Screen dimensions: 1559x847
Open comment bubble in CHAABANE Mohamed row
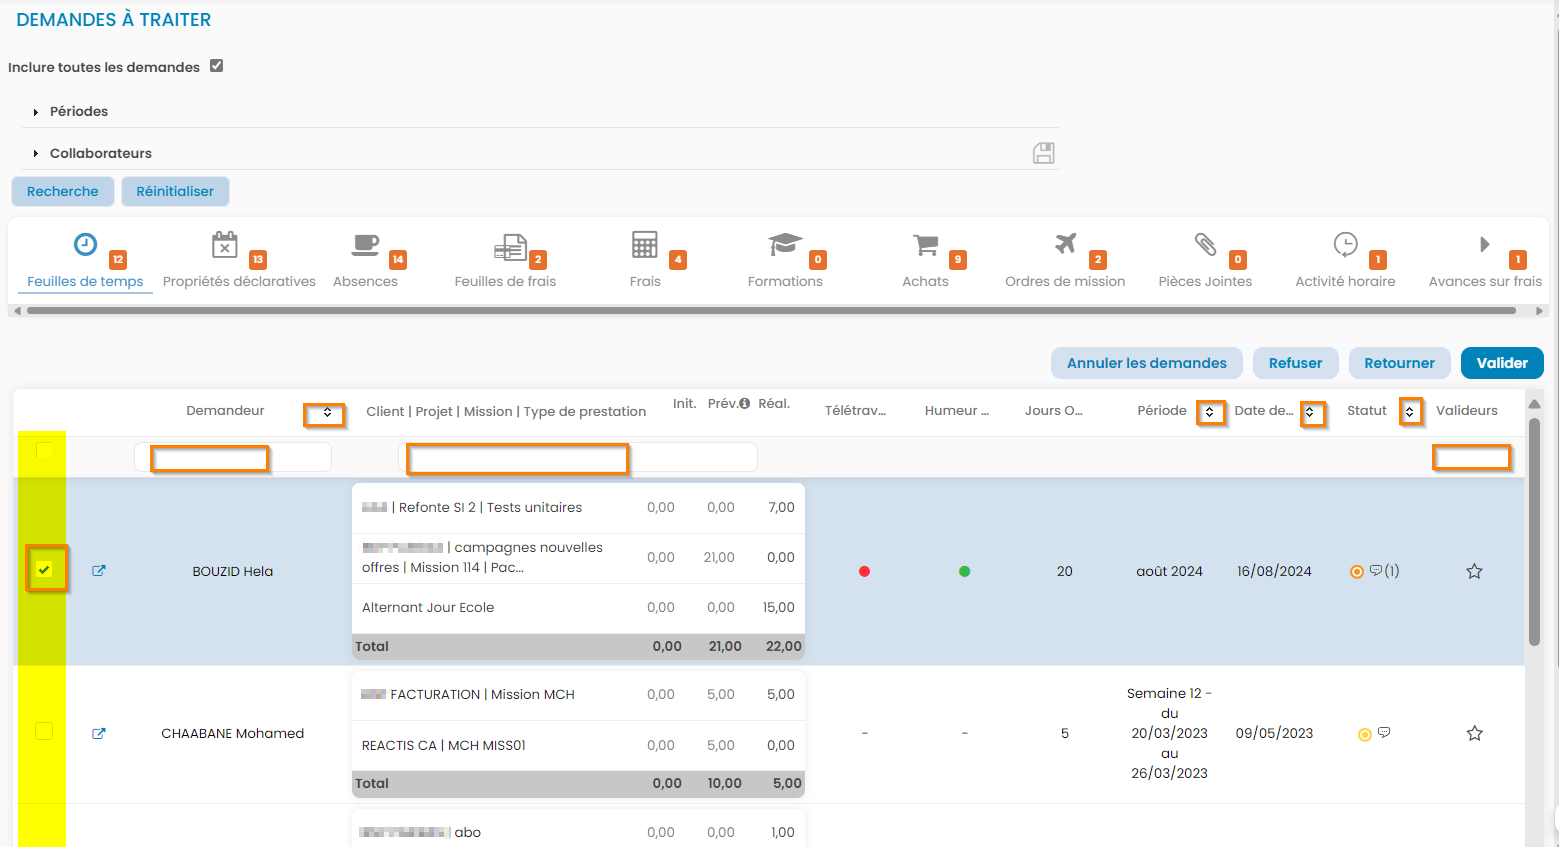coord(1384,733)
